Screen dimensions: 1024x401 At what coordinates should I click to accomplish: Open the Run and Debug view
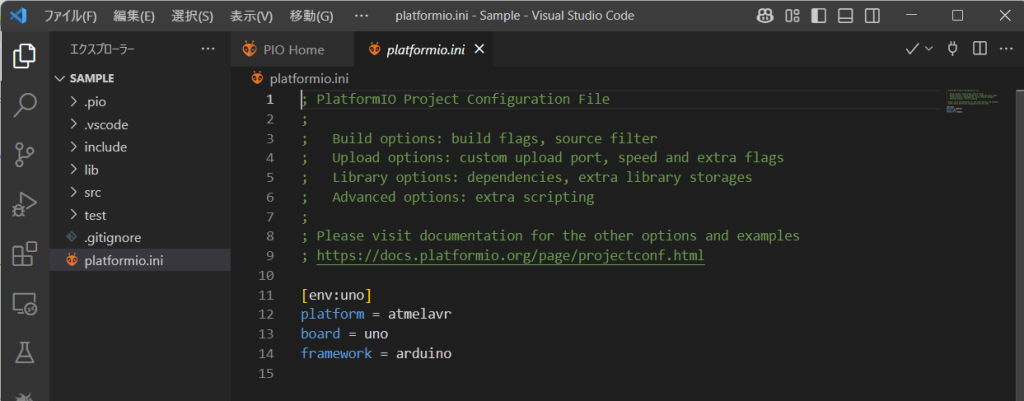pyautogui.click(x=24, y=204)
